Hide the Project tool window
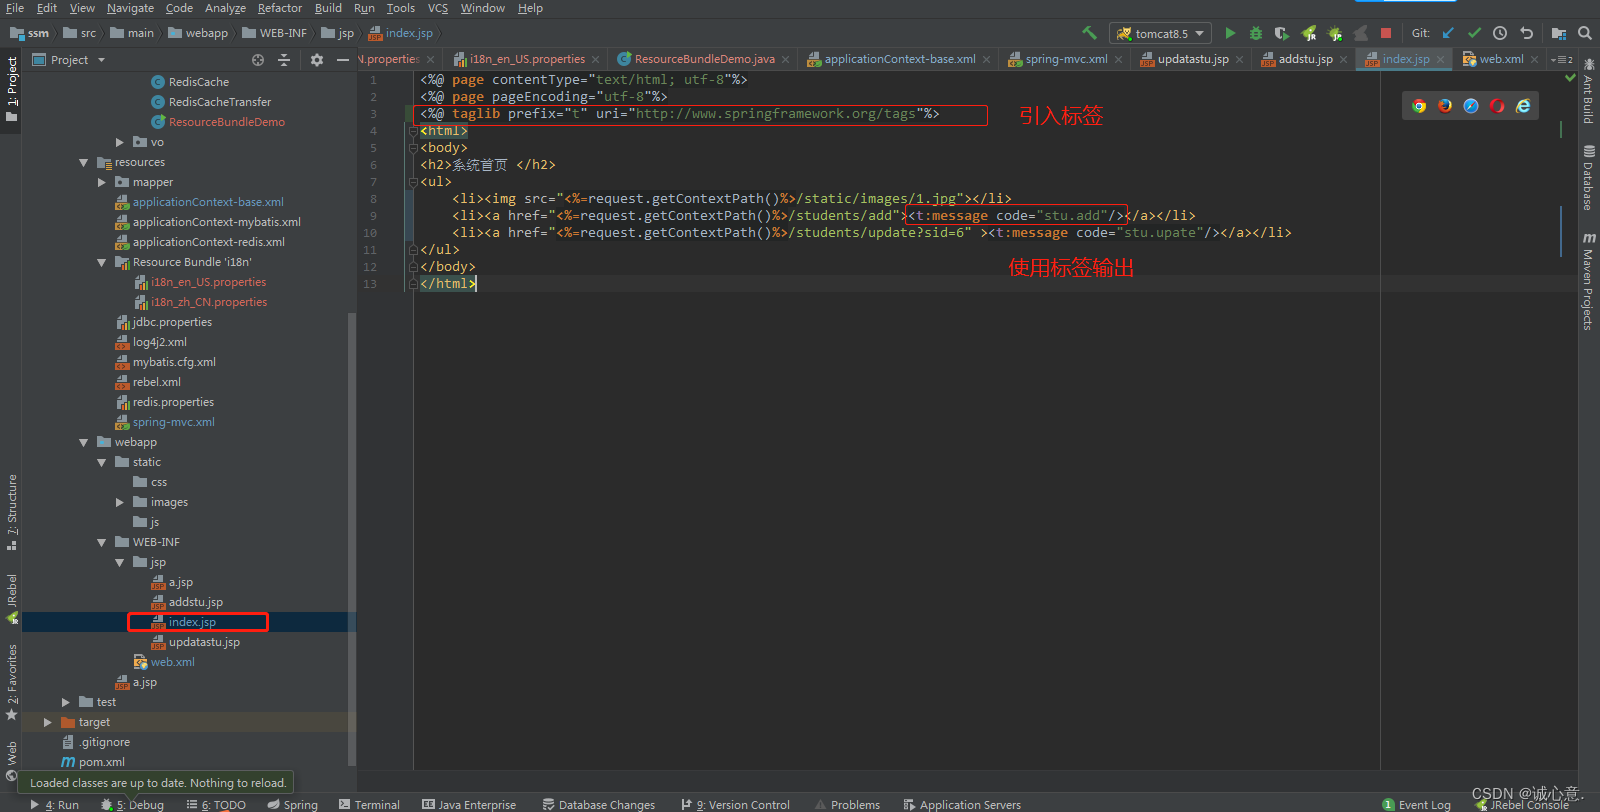The image size is (1600, 812). (343, 60)
